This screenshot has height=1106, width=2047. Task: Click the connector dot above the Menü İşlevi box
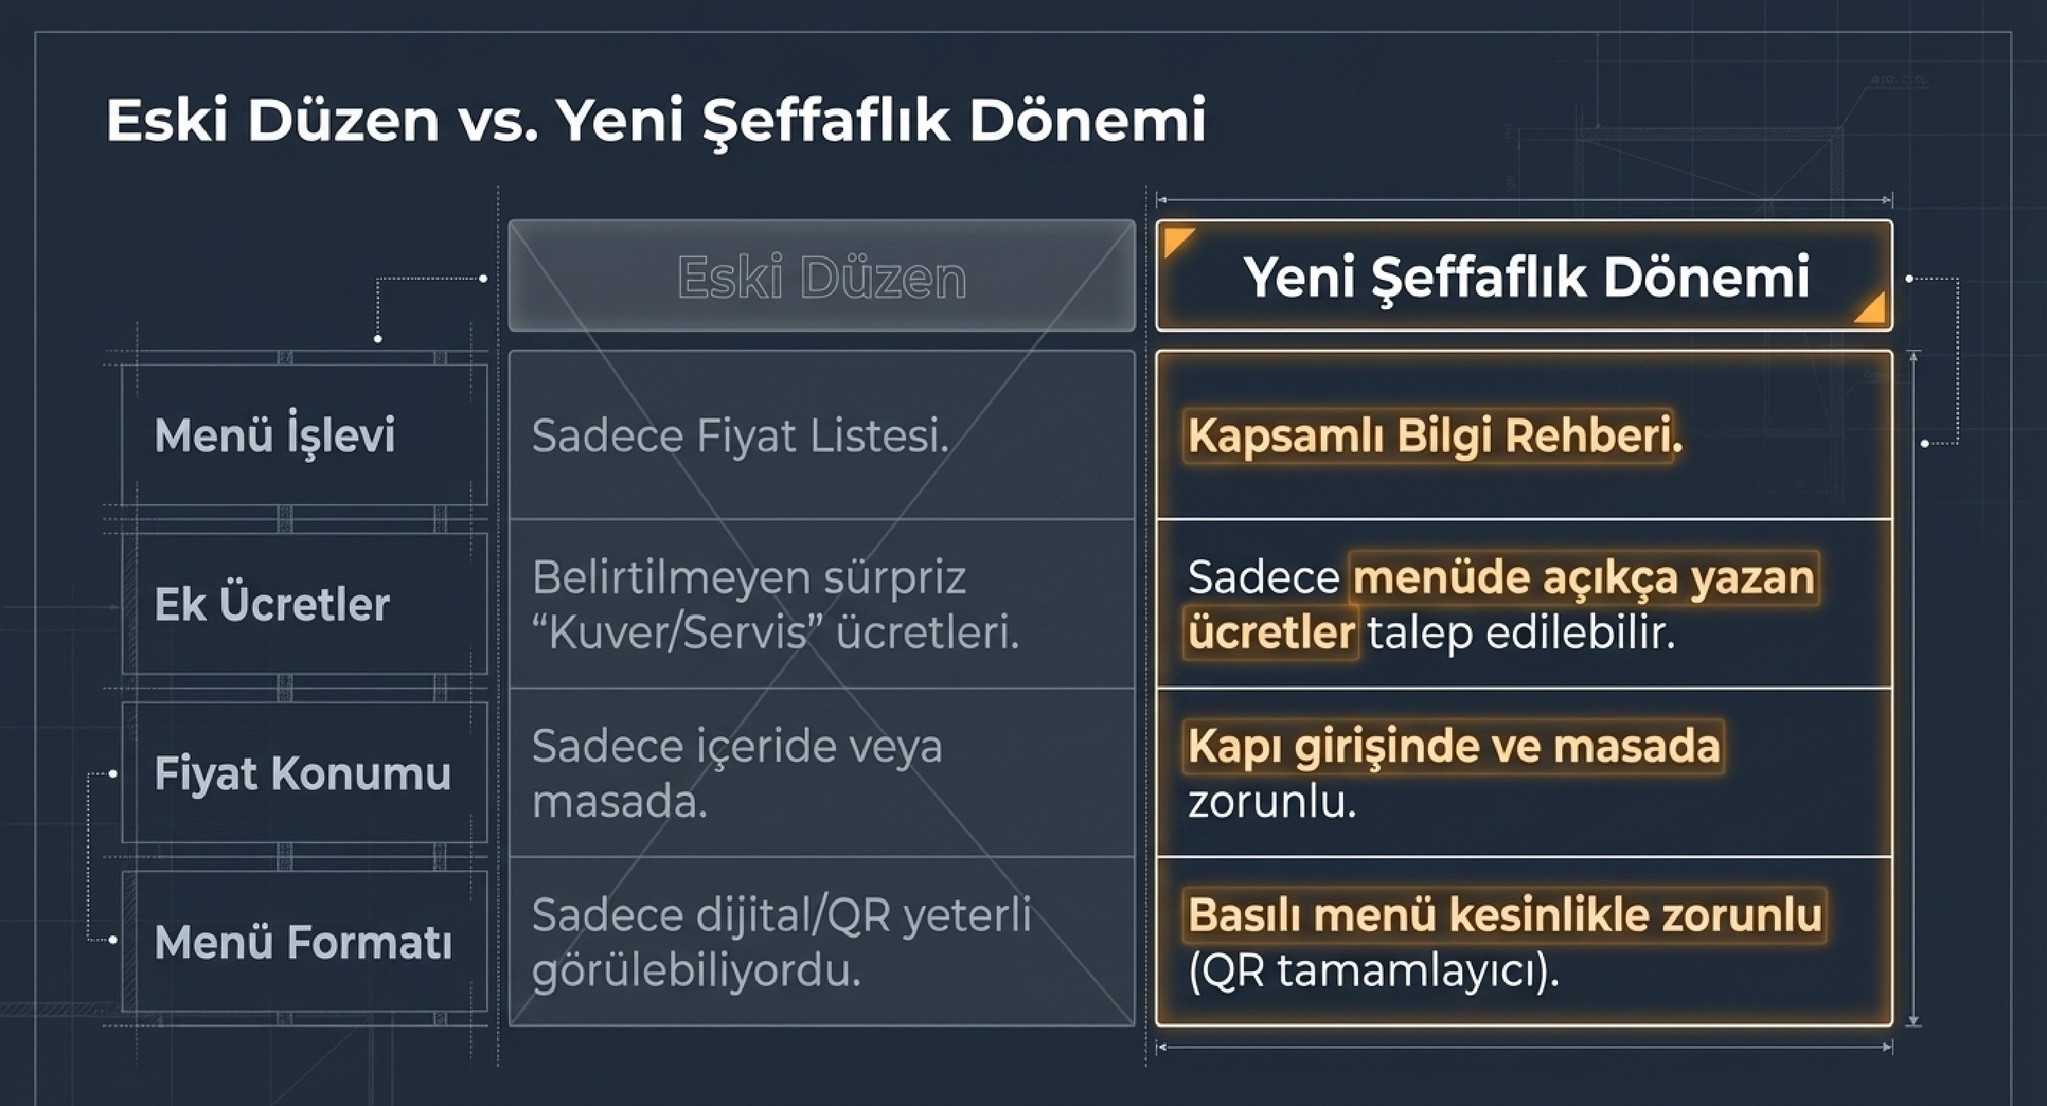[x=377, y=339]
